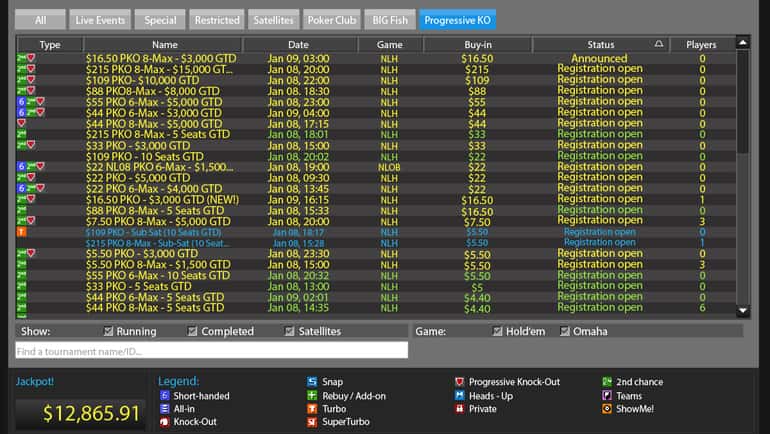This screenshot has height=434, width=770.
Task: Click the ShowMe! legend icon
Action: pyautogui.click(x=607, y=409)
